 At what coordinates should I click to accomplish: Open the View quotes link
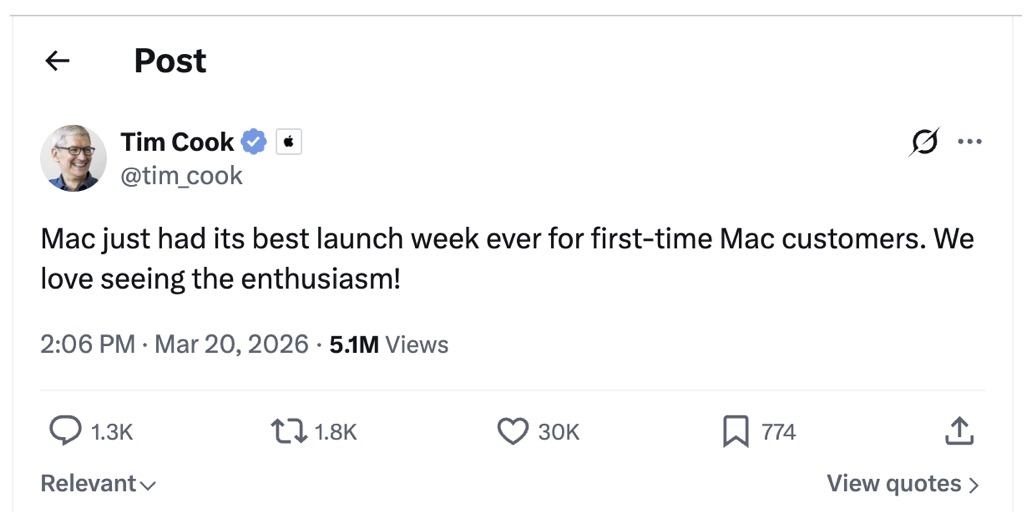tap(902, 484)
